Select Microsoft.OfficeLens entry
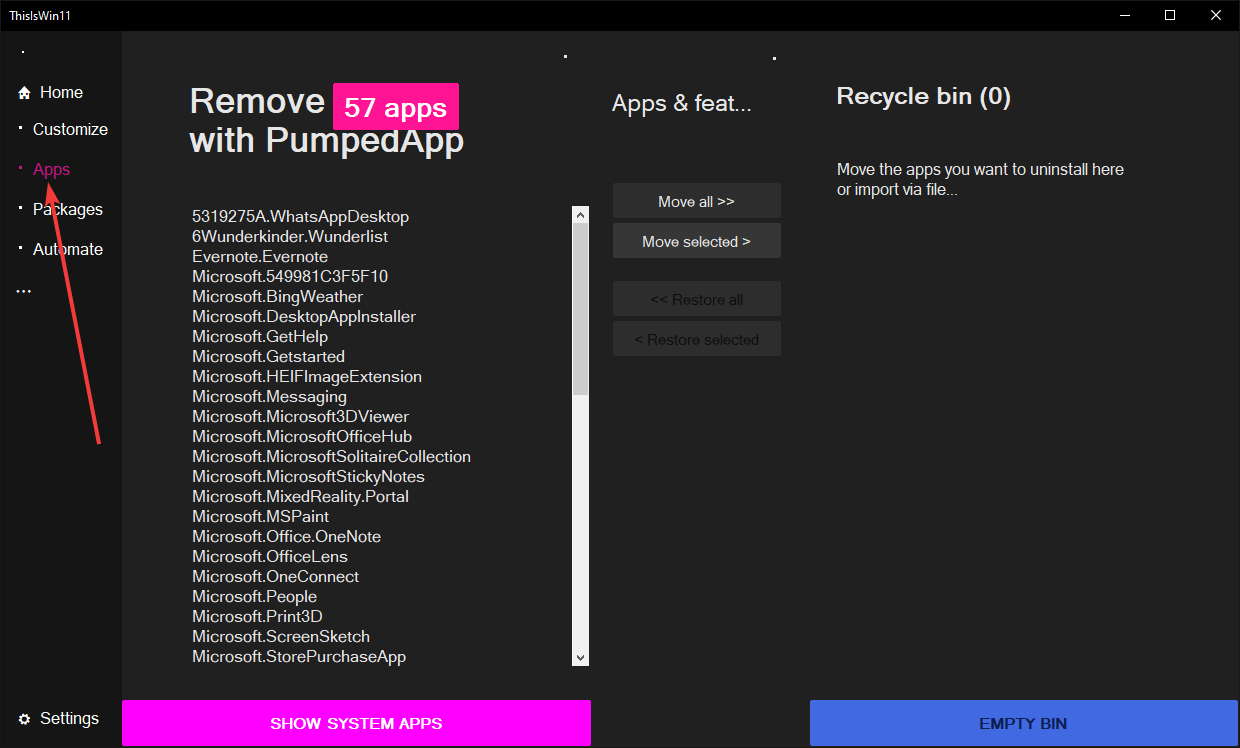1240x748 pixels. tap(270, 556)
